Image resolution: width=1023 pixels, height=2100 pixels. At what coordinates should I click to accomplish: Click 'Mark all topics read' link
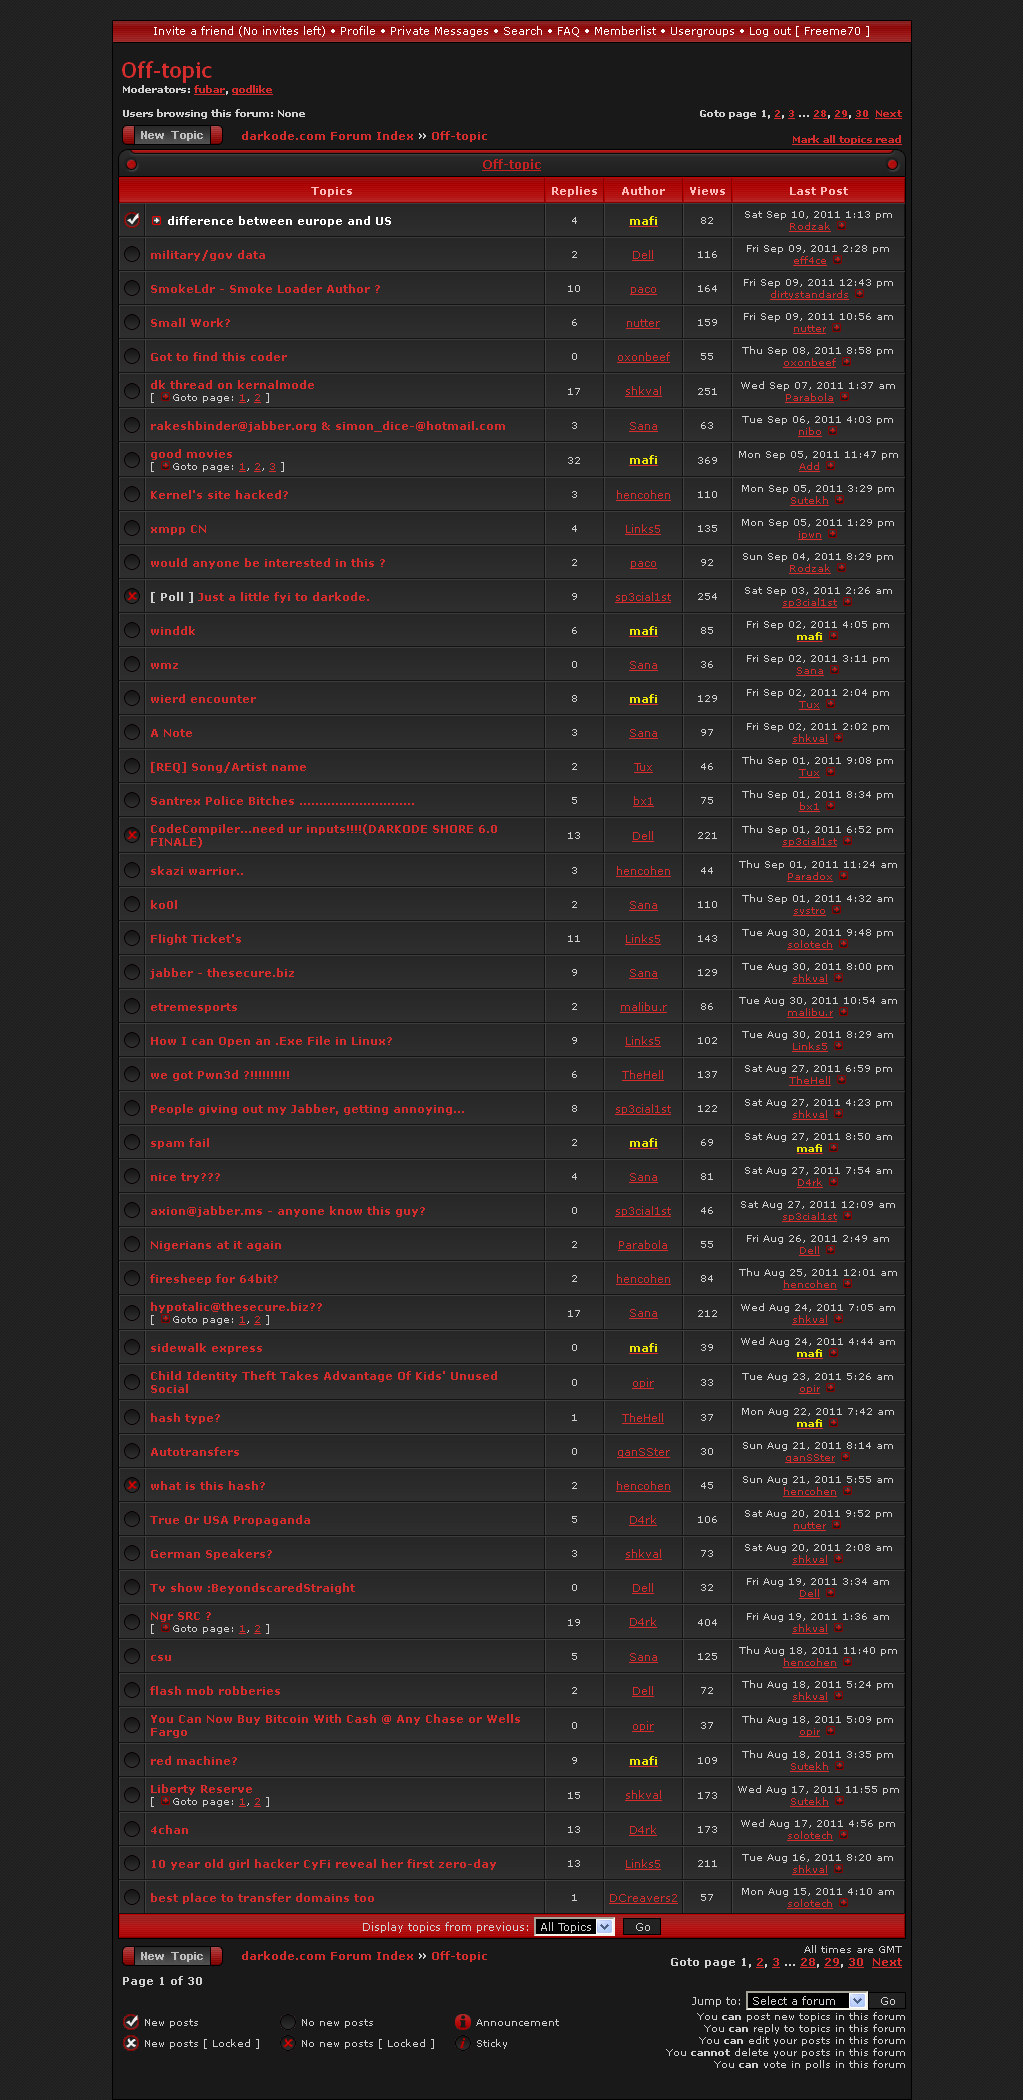pyautogui.click(x=846, y=140)
